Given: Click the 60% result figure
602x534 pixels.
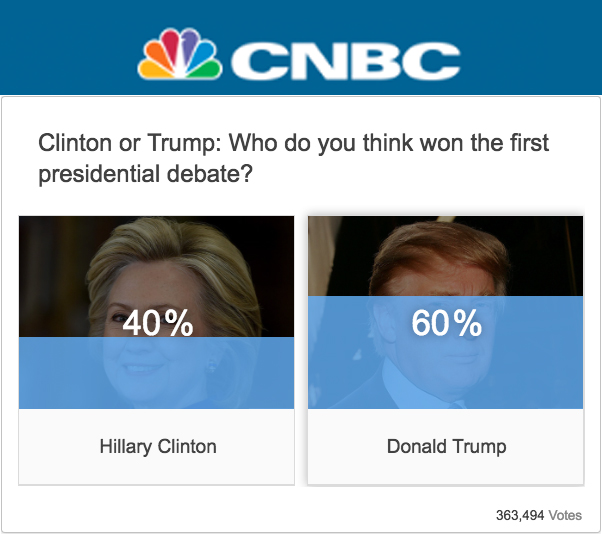Looking at the screenshot, I should click(447, 323).
